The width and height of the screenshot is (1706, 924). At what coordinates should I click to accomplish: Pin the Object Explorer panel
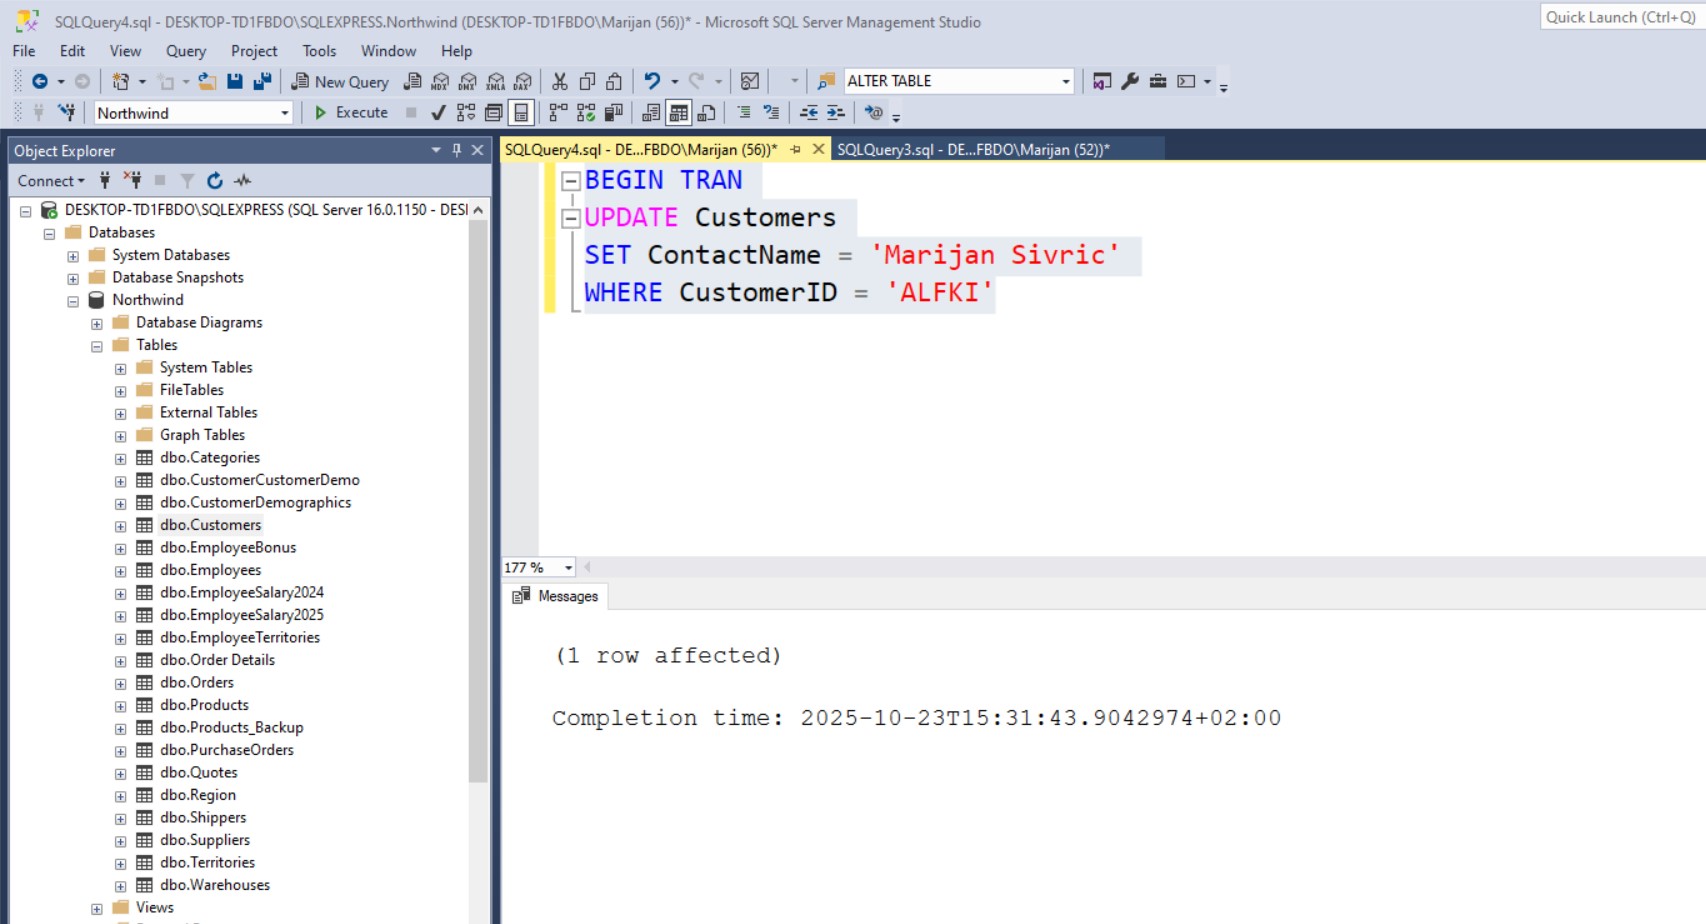click(x=457, y=150)
